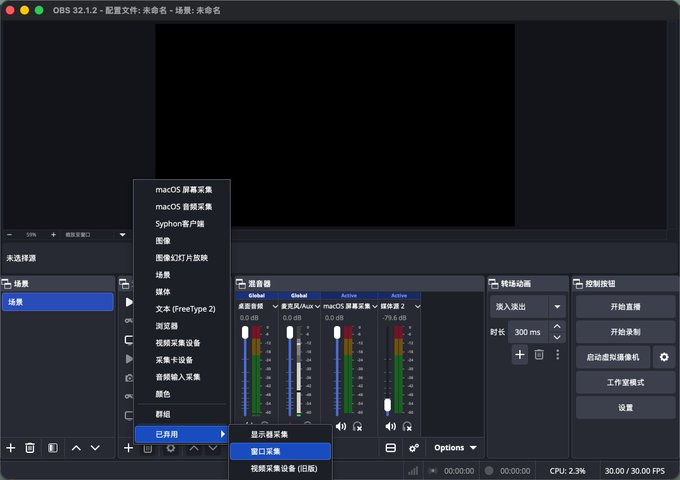Toggle audio monitoring for macOS 屏幕采集 channel
The image size is (680, 480).
357,427
